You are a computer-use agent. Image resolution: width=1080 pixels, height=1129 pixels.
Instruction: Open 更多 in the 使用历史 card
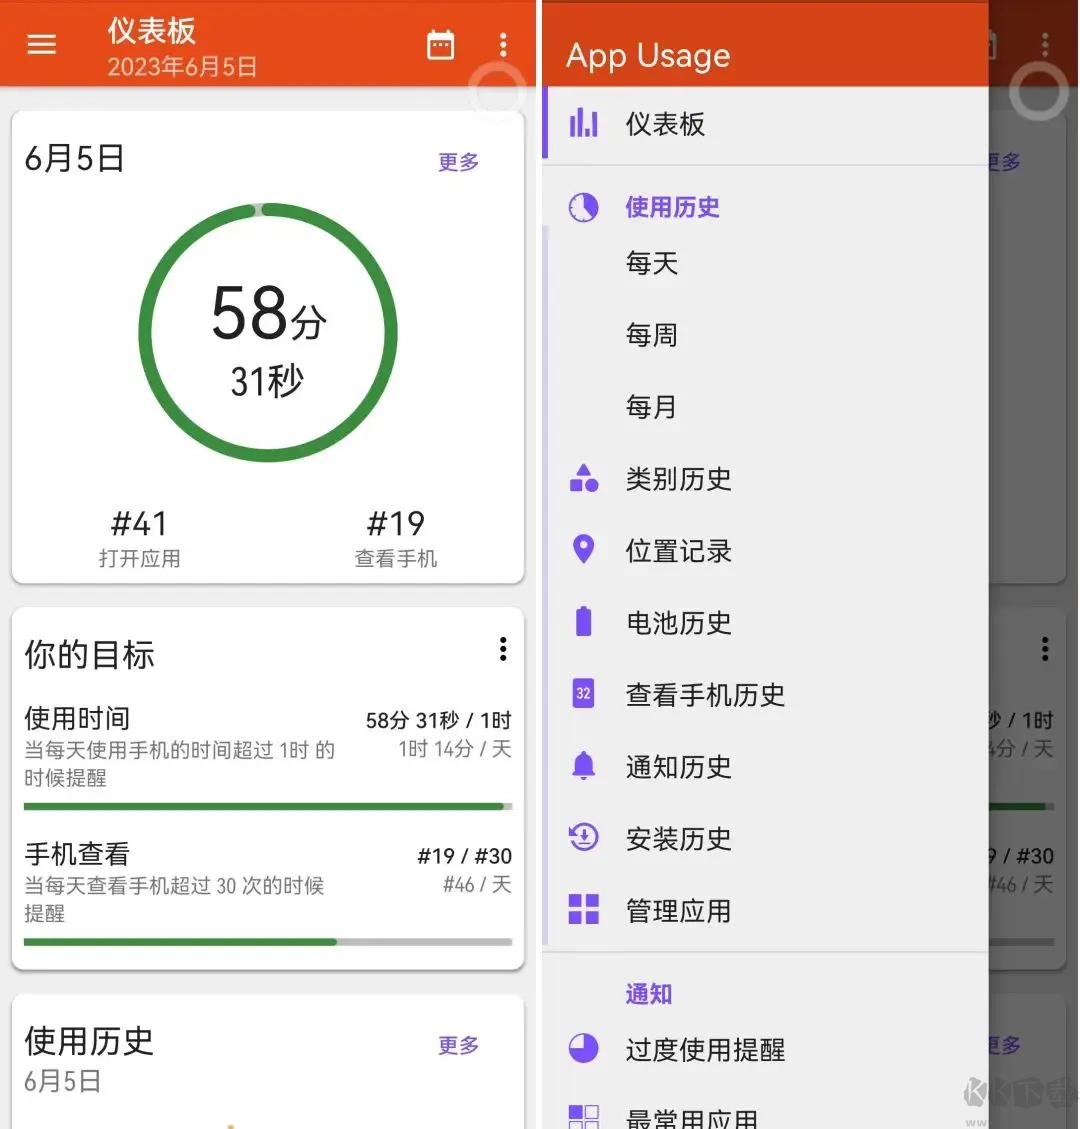tap(457, 1046)
